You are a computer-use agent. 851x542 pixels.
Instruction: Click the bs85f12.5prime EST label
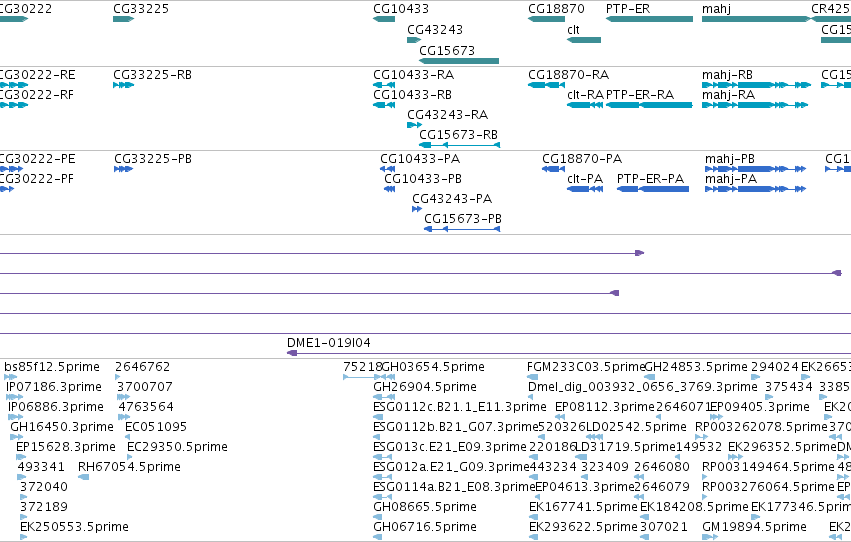click(52, 367)
